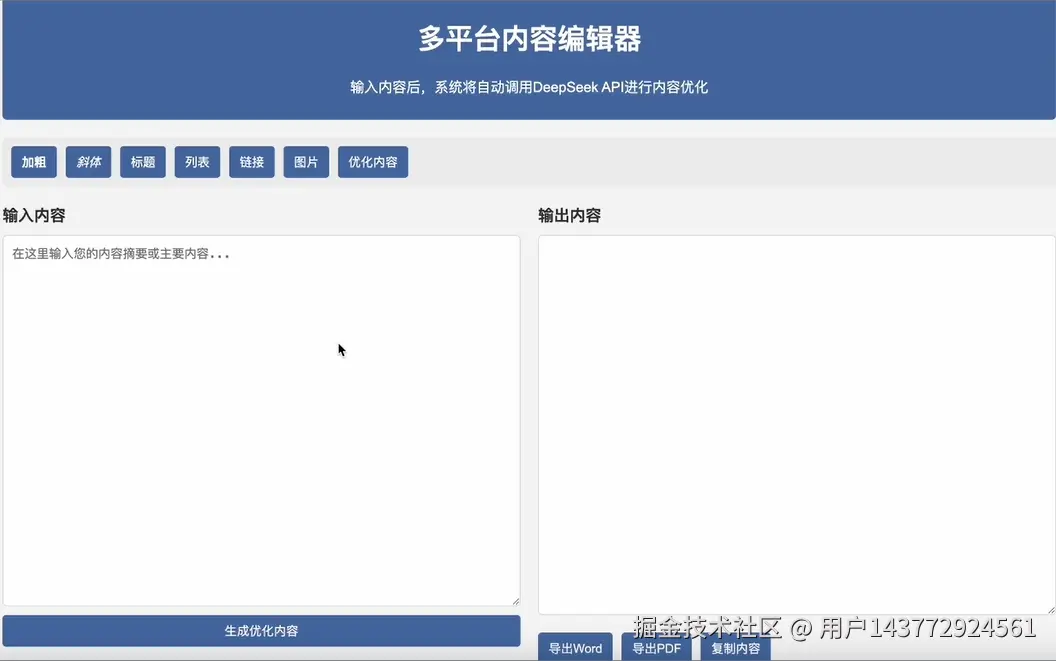Insert an image with the 图片 button
The width and height of the screenshot is (1056, 661).
[306, 162]
